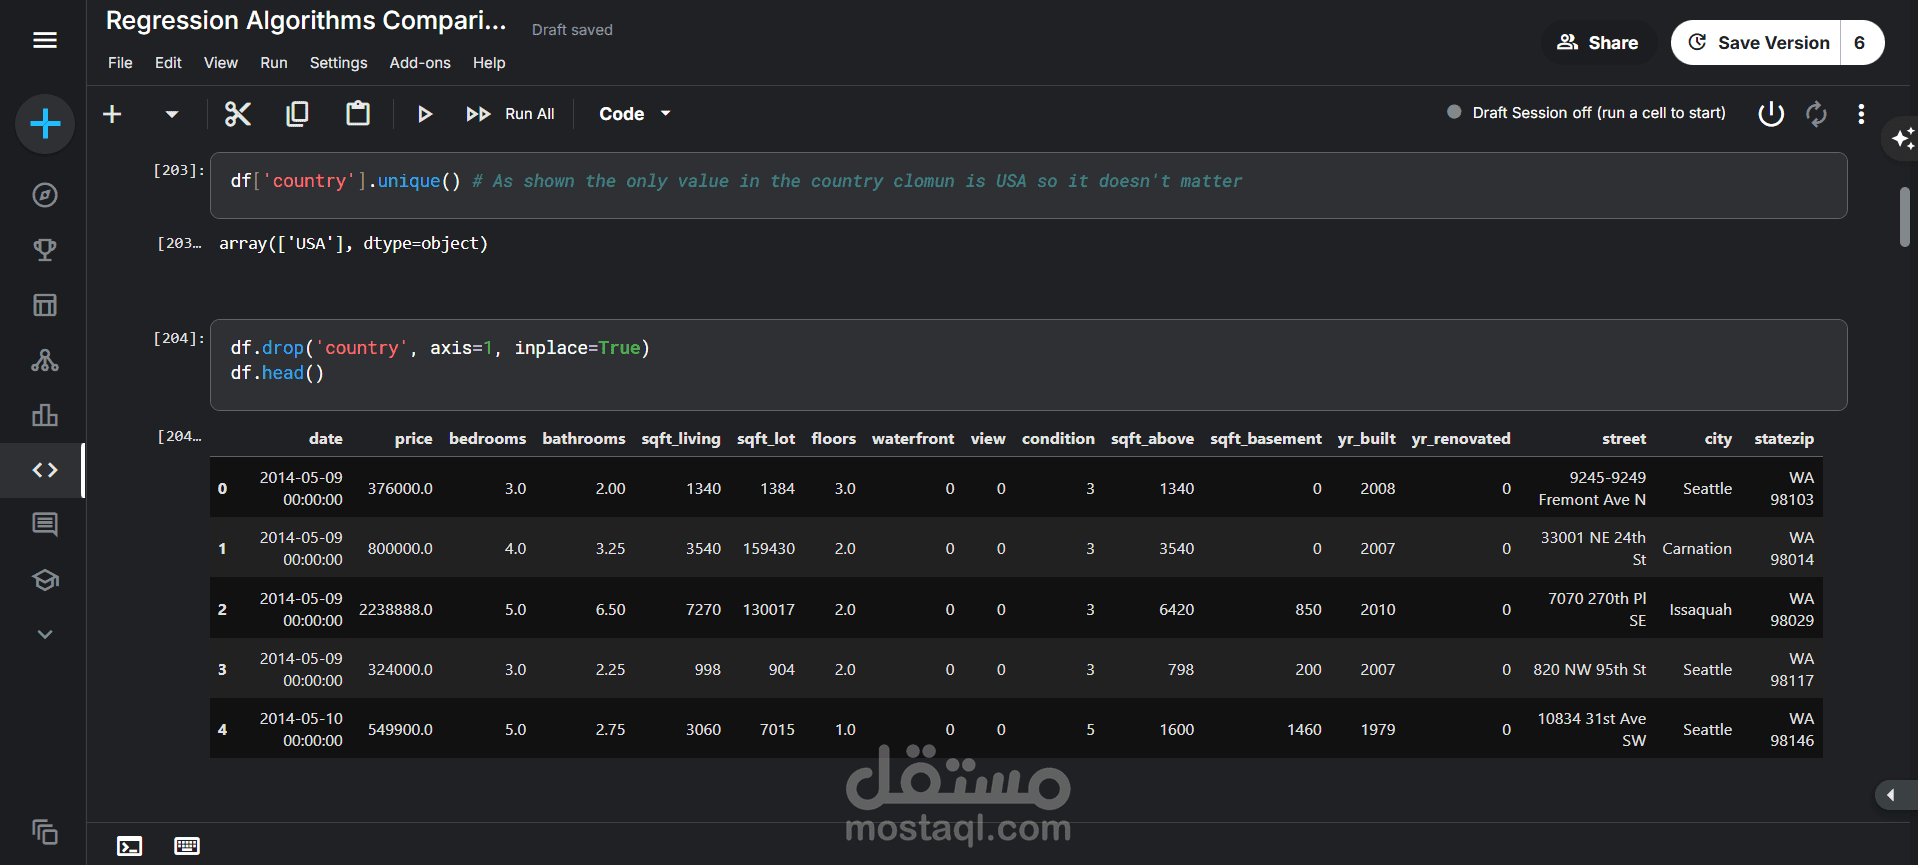This screenshot has height=865, width=1918.
Task: Open the Learn graduation cap icon
Action: click(x=45, y=580)
